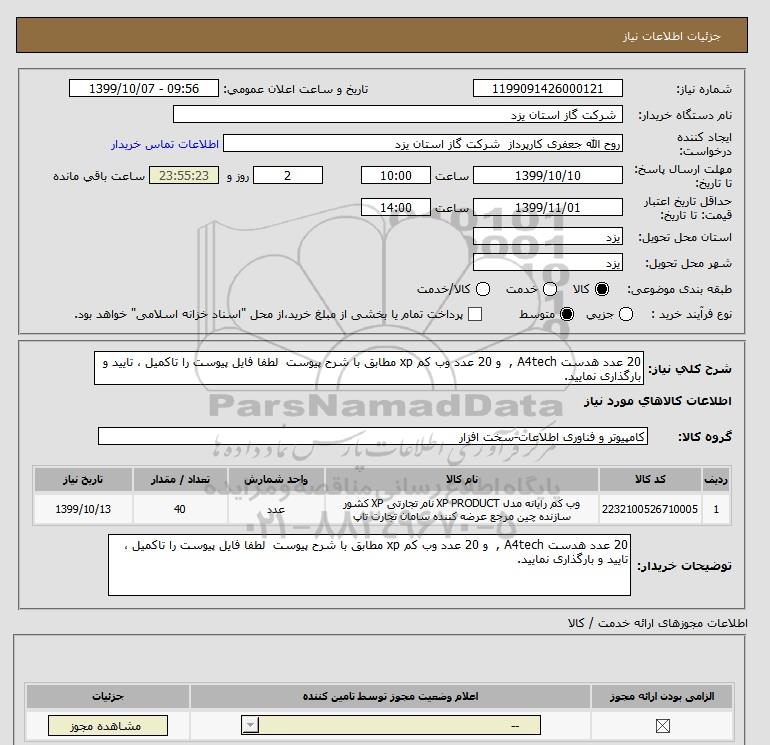Screen dimensions: 770x745
Task: Click the price validity date 1399/11/01
Action: (548, 207)
